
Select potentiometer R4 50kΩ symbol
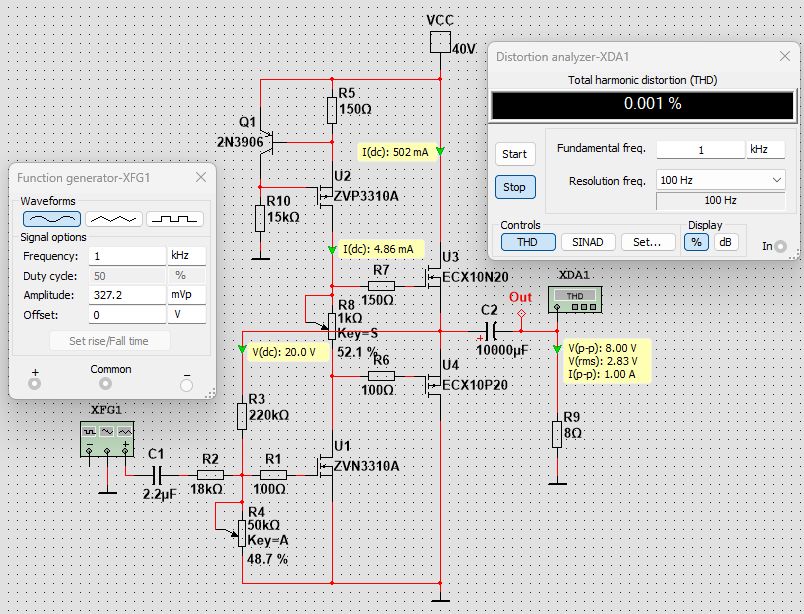[x=242, y=533]
